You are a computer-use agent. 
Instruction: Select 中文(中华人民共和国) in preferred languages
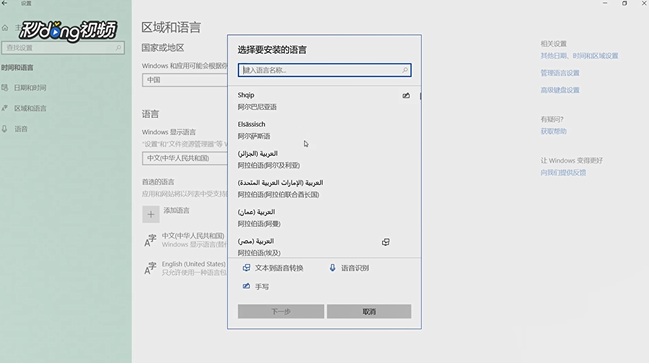click(x=185, y=240)
